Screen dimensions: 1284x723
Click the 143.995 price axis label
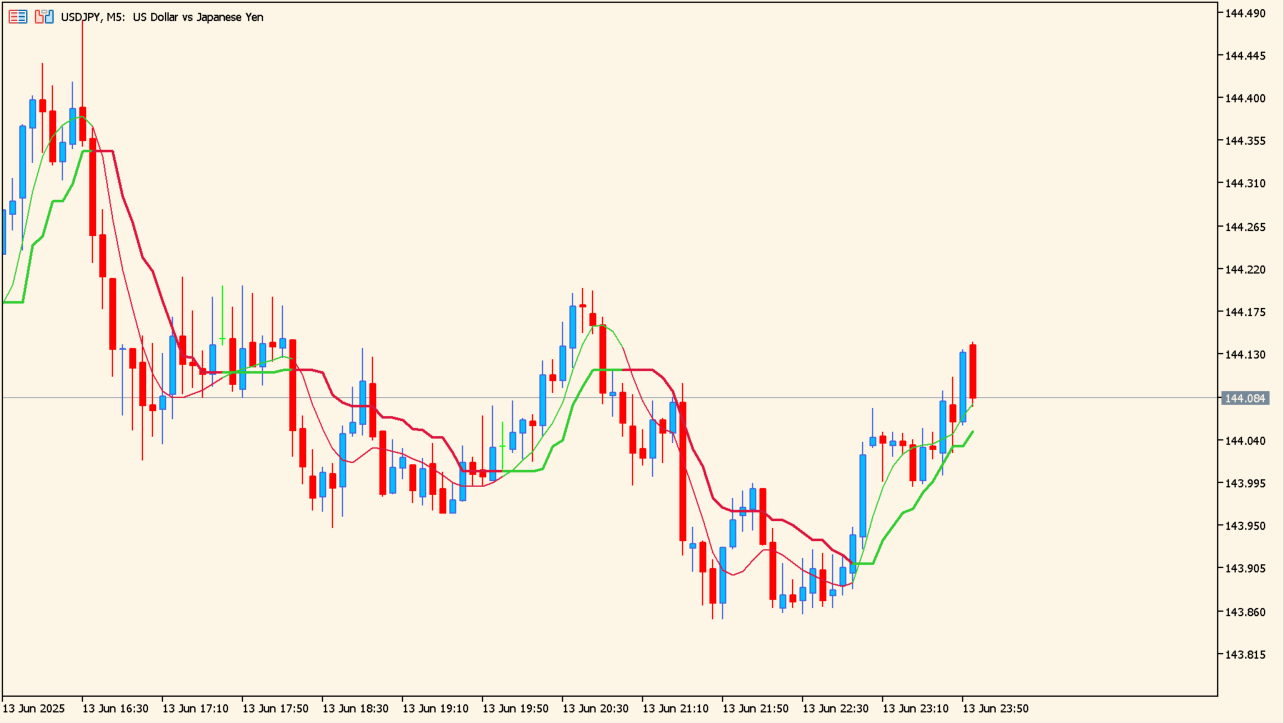click(x=1245, y=484)
